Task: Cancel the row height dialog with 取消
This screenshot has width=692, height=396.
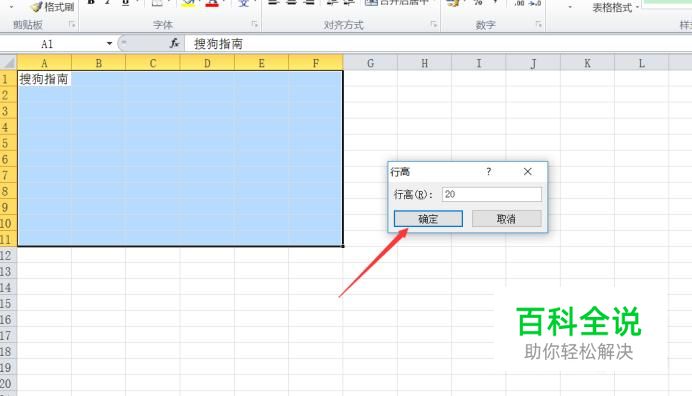Action: [x=507, y=219]
